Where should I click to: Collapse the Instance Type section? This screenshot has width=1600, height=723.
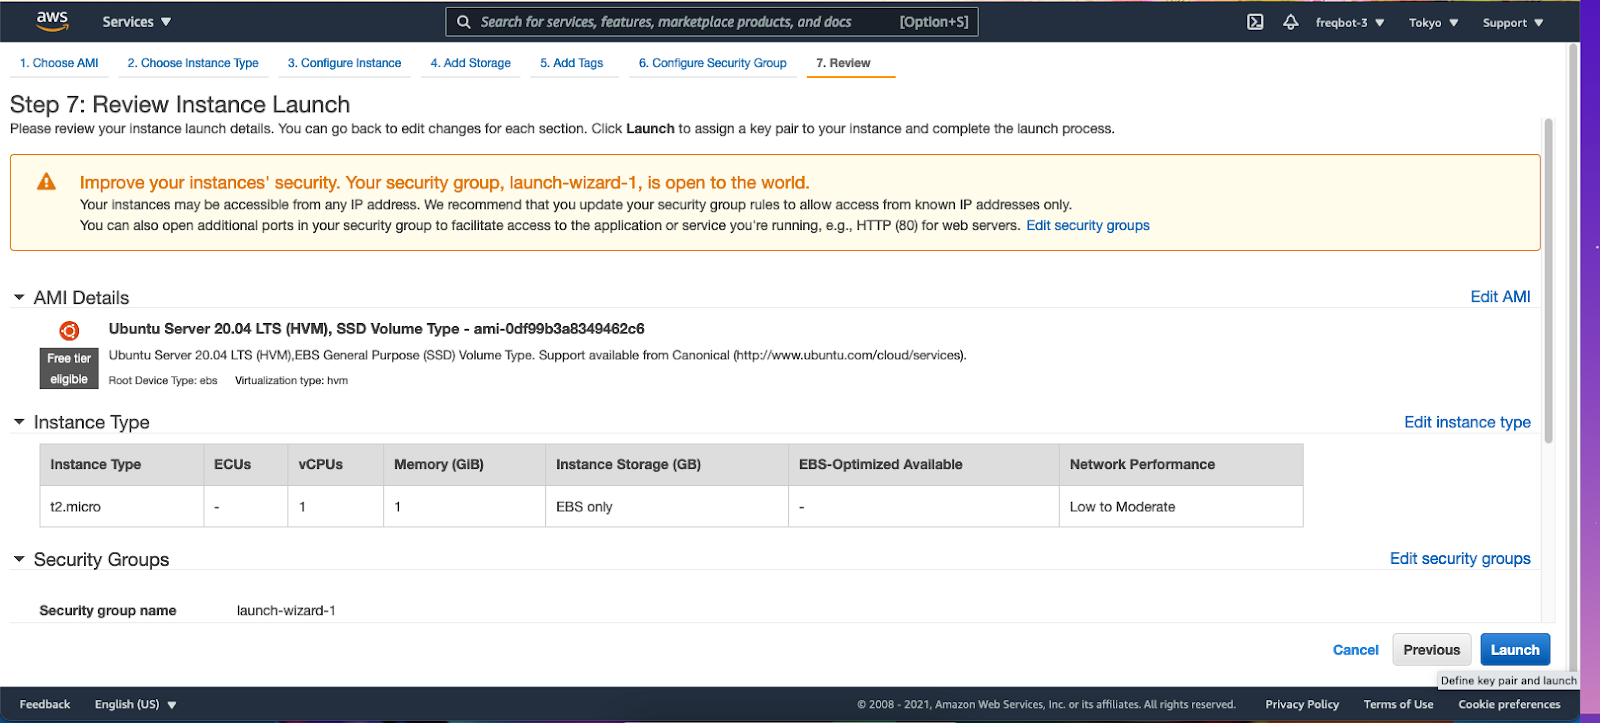tap(19, 422)
